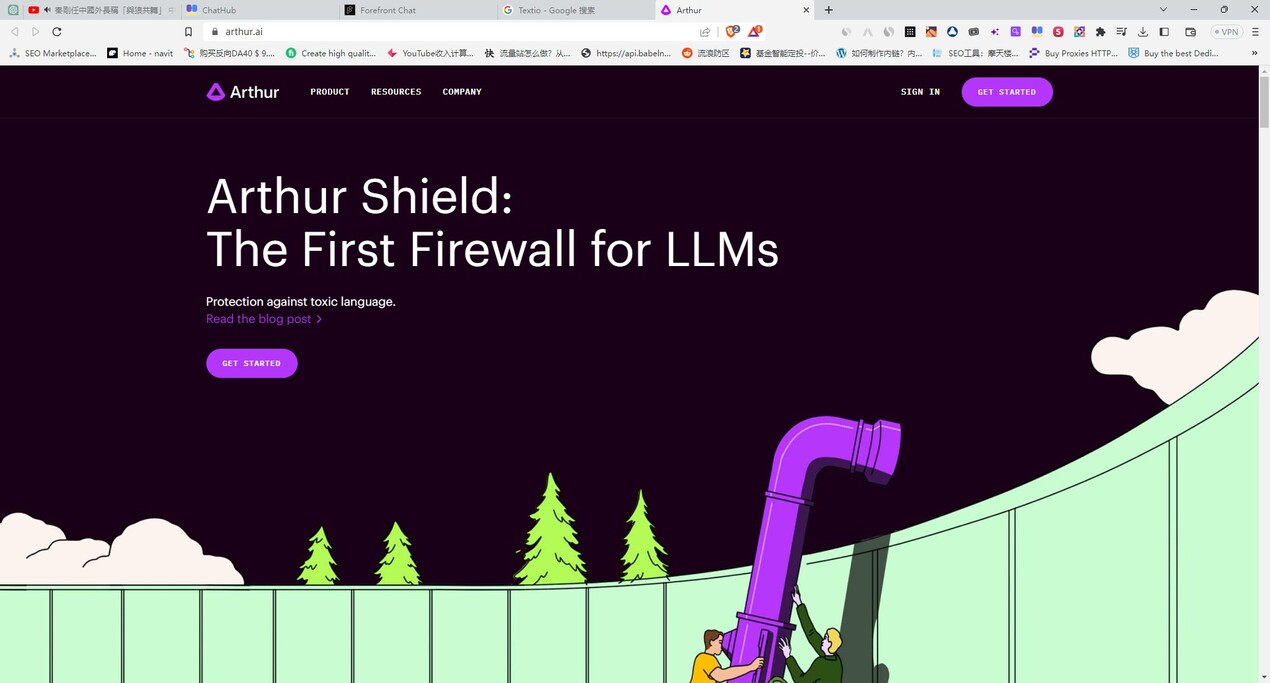The width and height of the screenshot is (1270, 683).
Task: Open the Brave Shields lion icon
Action: 732,32
